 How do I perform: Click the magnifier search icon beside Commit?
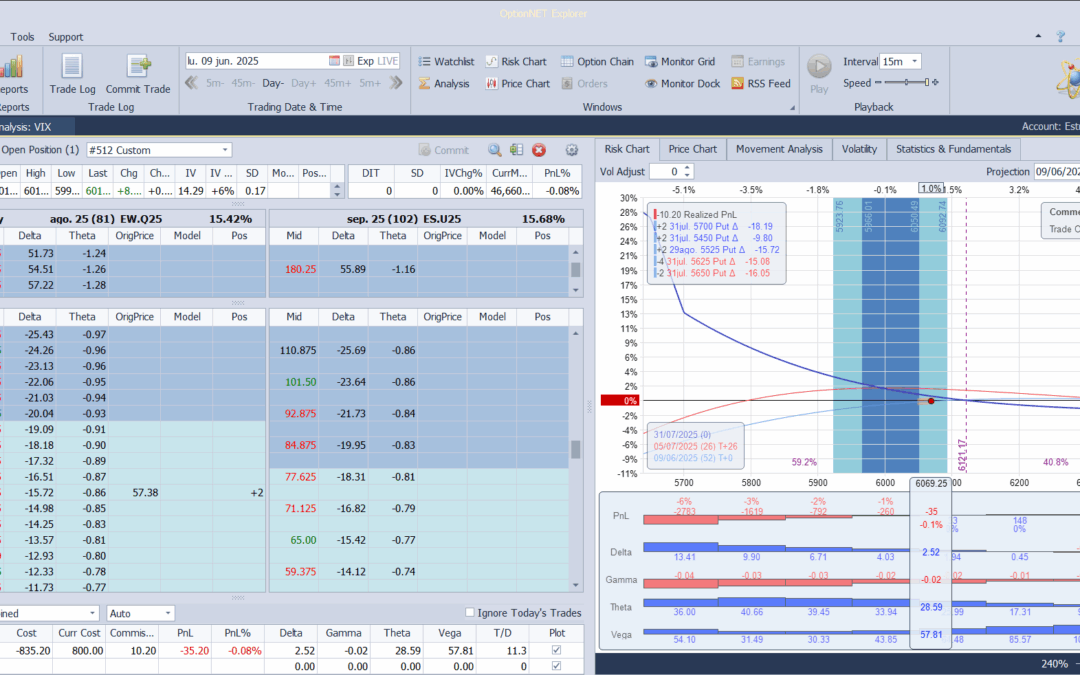[x=494, y=150]
